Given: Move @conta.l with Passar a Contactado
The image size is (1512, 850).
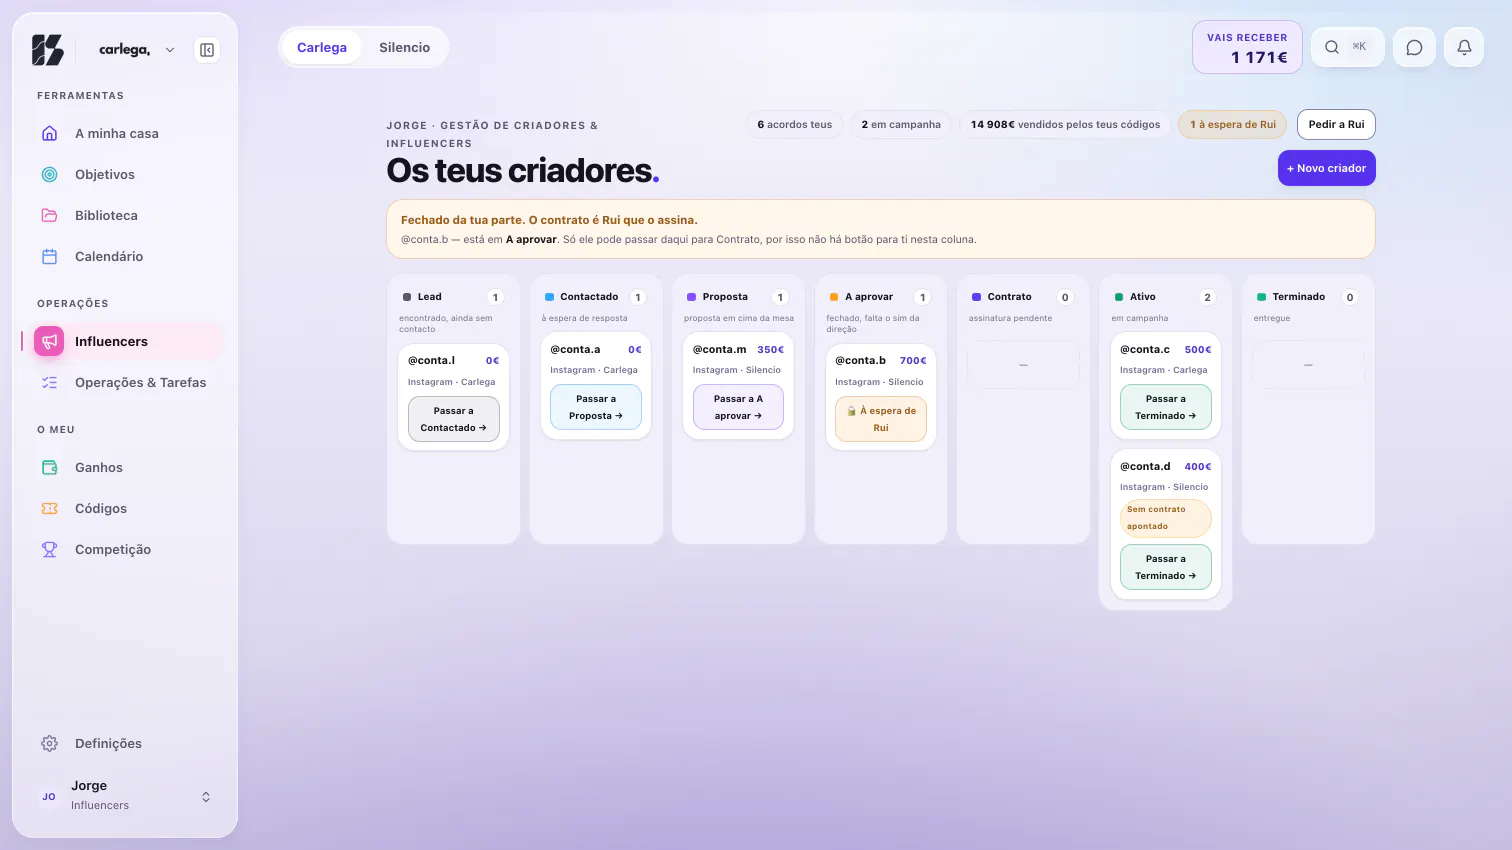Looking at the screenshot, I should point(453,419).
